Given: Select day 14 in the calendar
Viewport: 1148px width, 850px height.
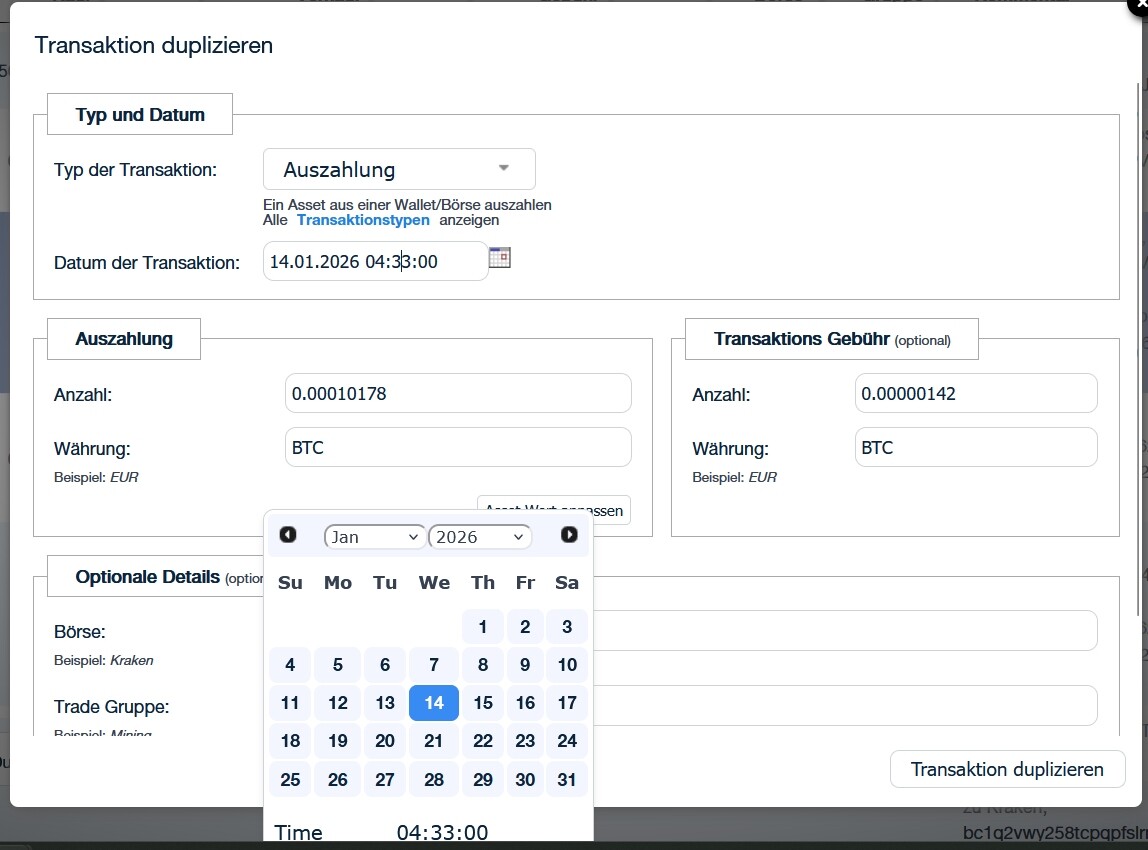Looking at the screenshot, I should 434,703.
